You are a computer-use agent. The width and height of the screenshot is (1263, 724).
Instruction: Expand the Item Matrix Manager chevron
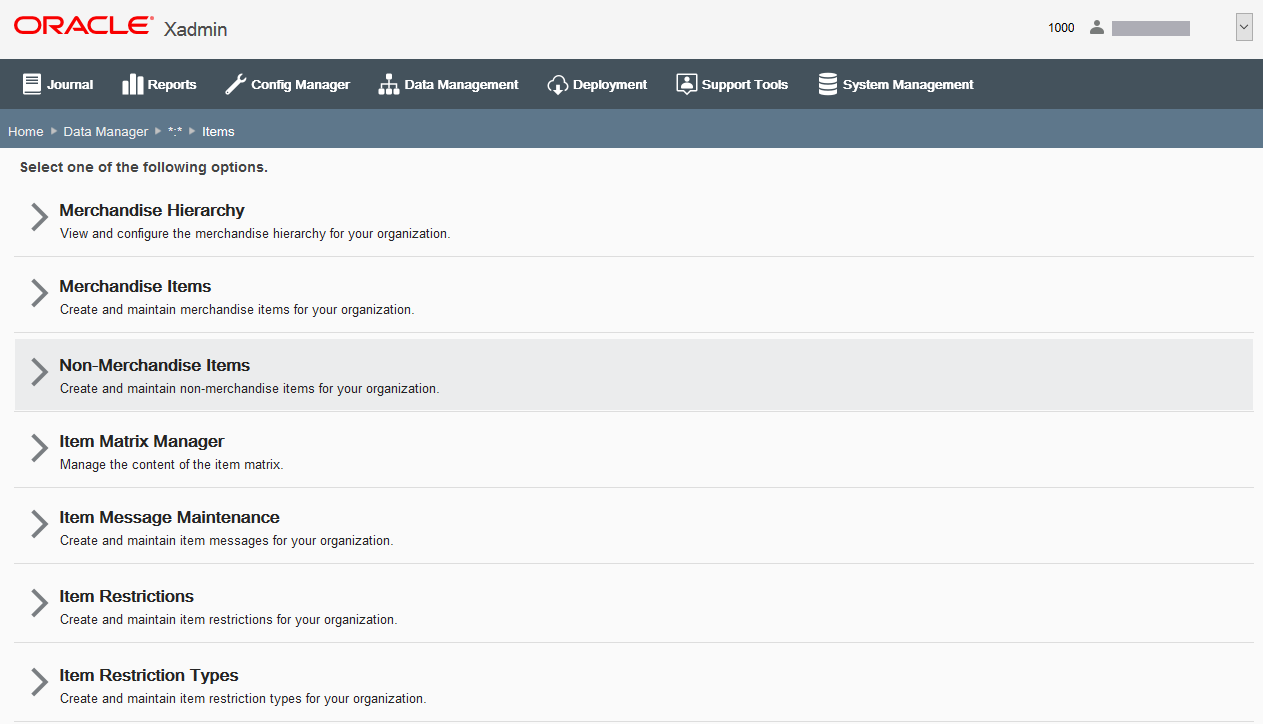coord(37,448)
